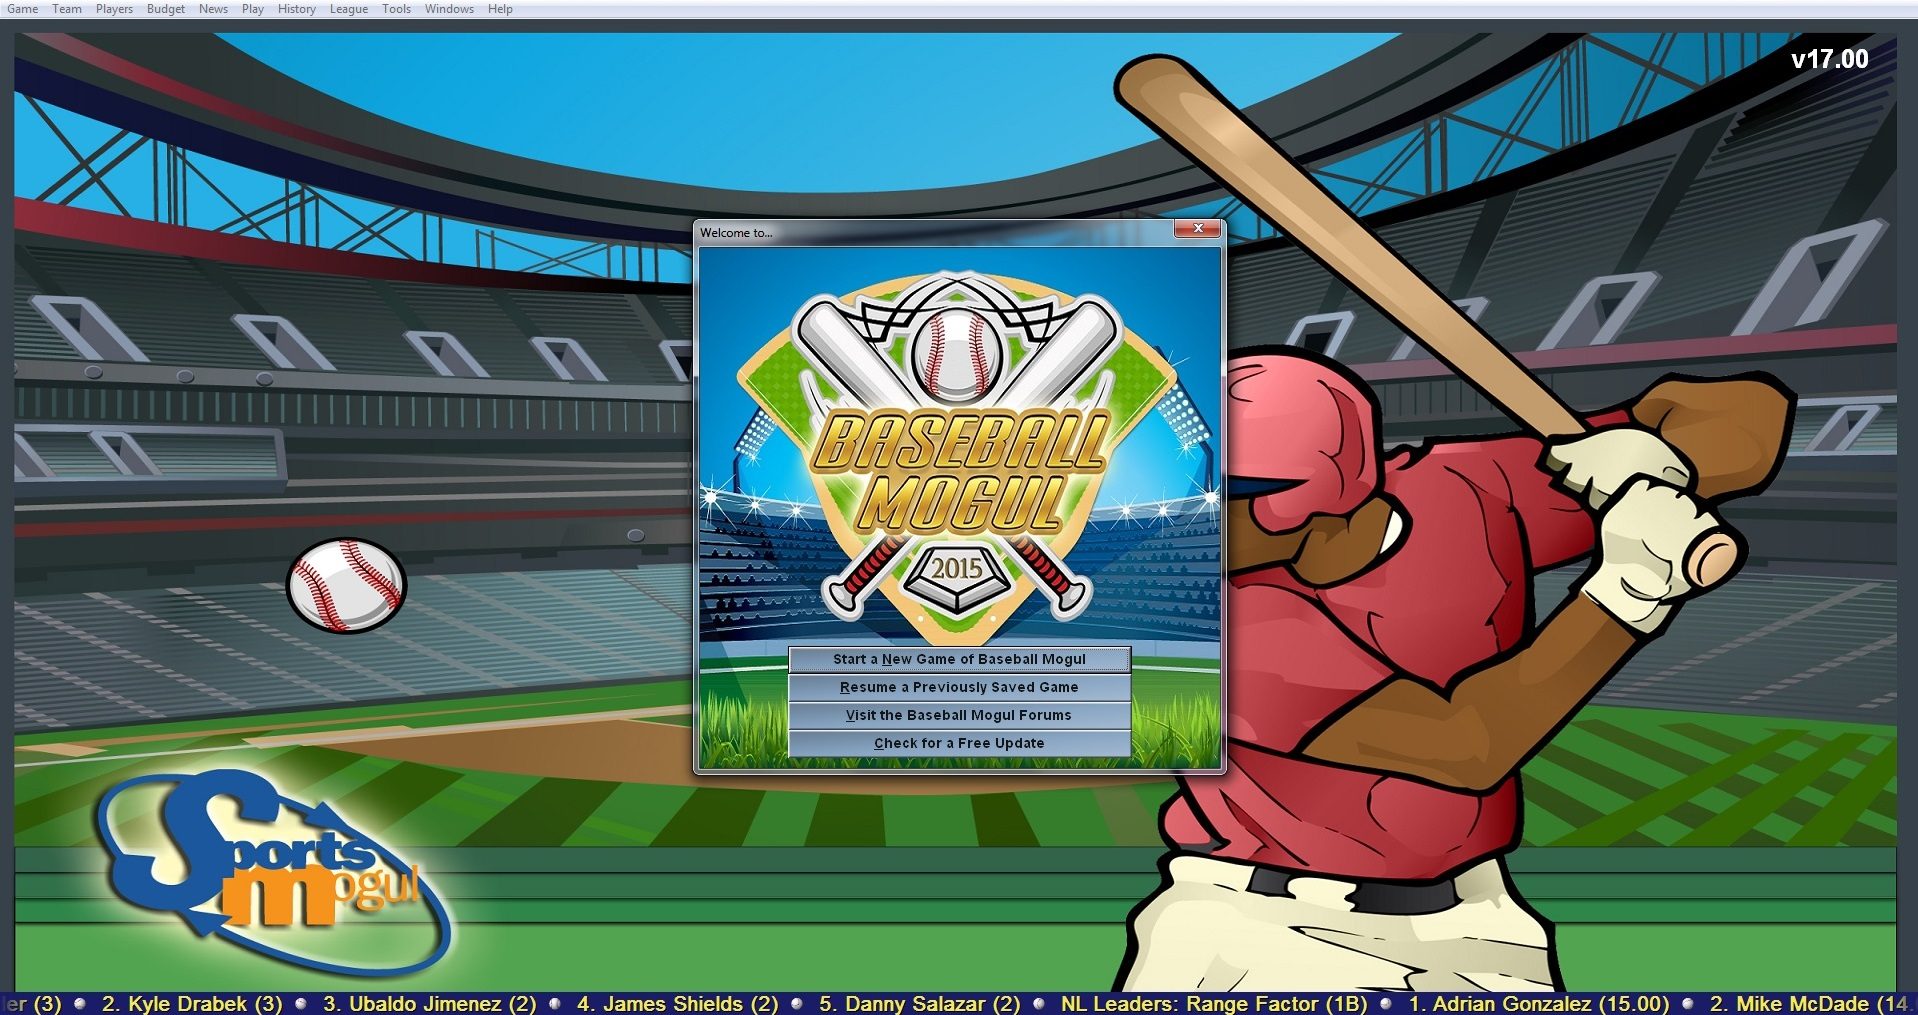Viewport: 1918px width, 1015px height.
Task: Start a New Game of Baseball Mogul
Action: click(x=959, y=659)
